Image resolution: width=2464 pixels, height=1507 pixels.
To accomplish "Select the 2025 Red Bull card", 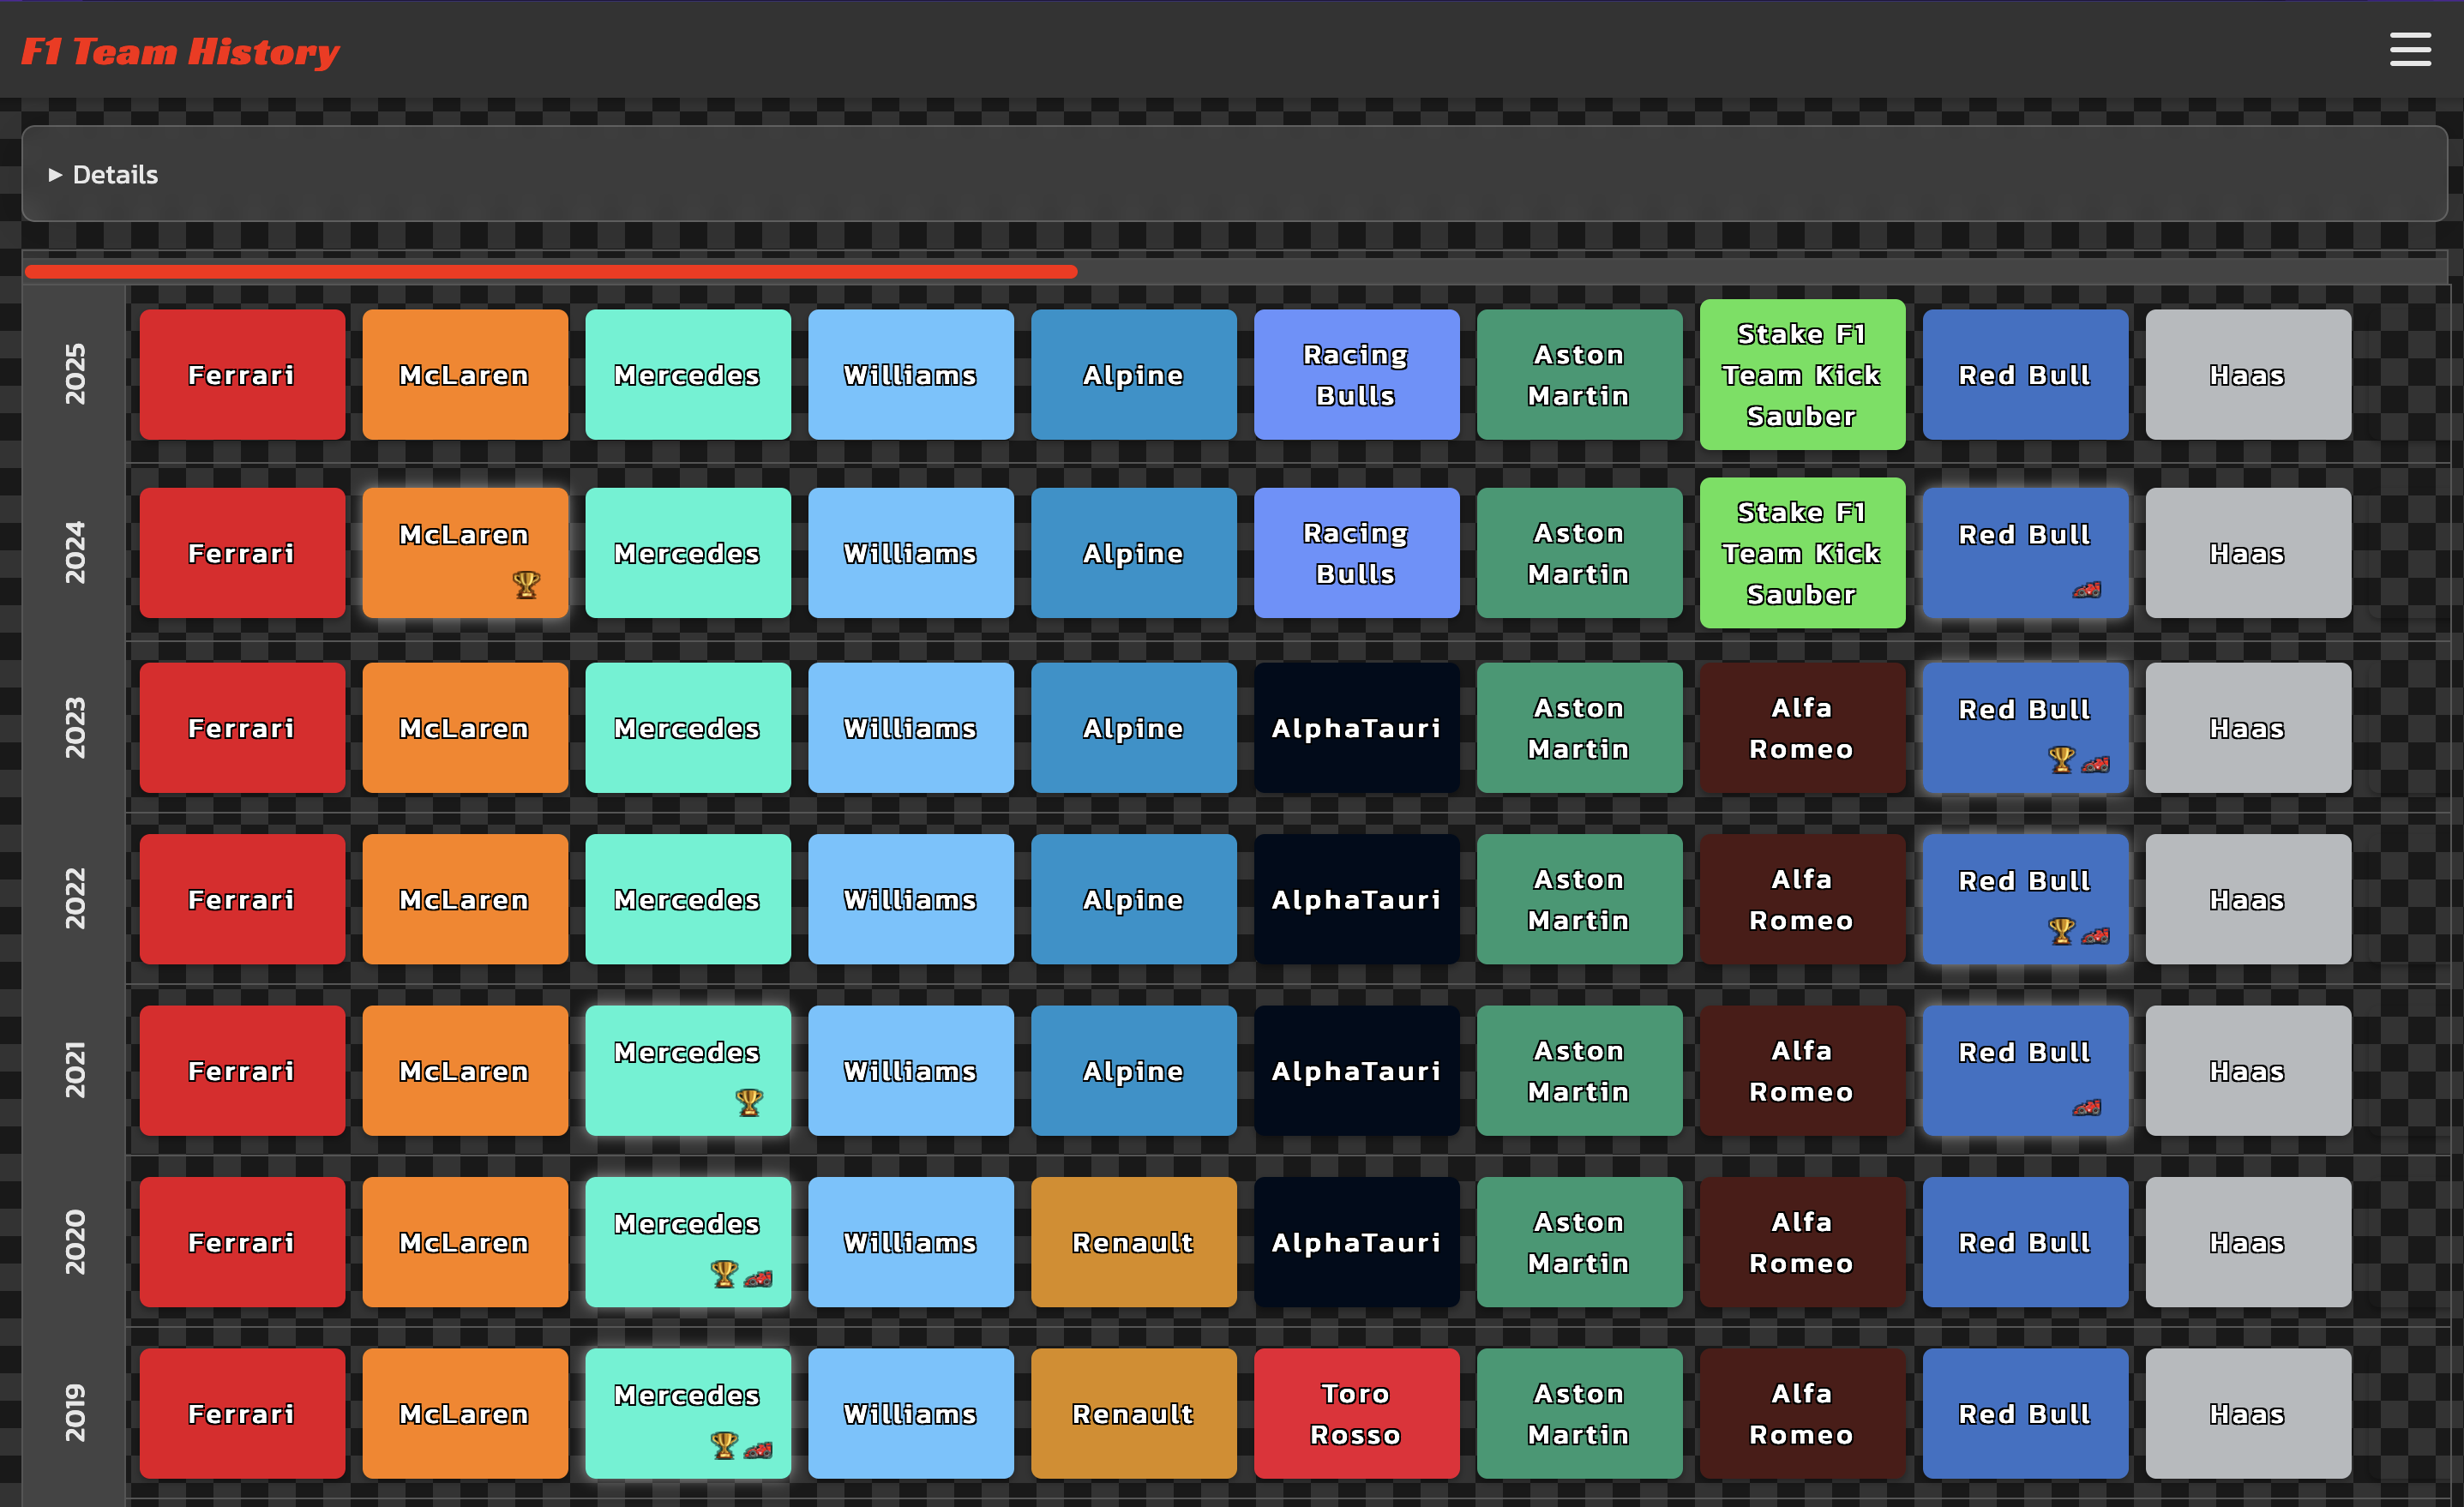I will click(x=2025, y=375).
